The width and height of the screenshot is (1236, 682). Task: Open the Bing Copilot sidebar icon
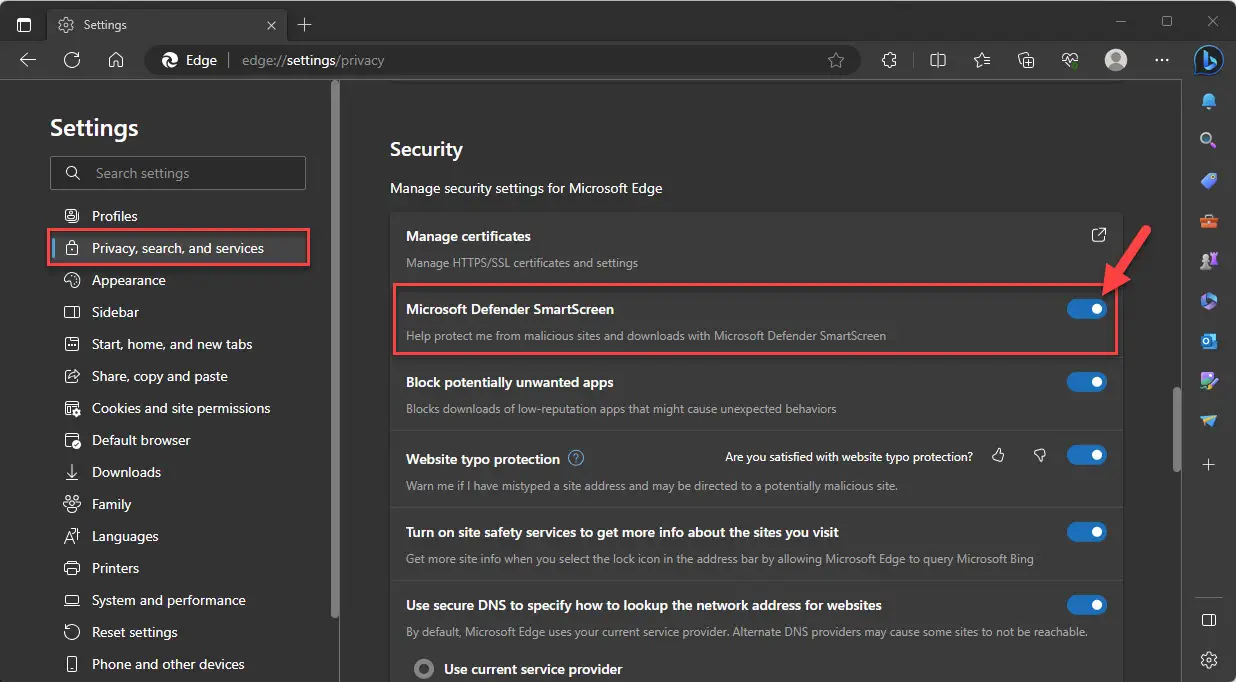pos(1209,60)
